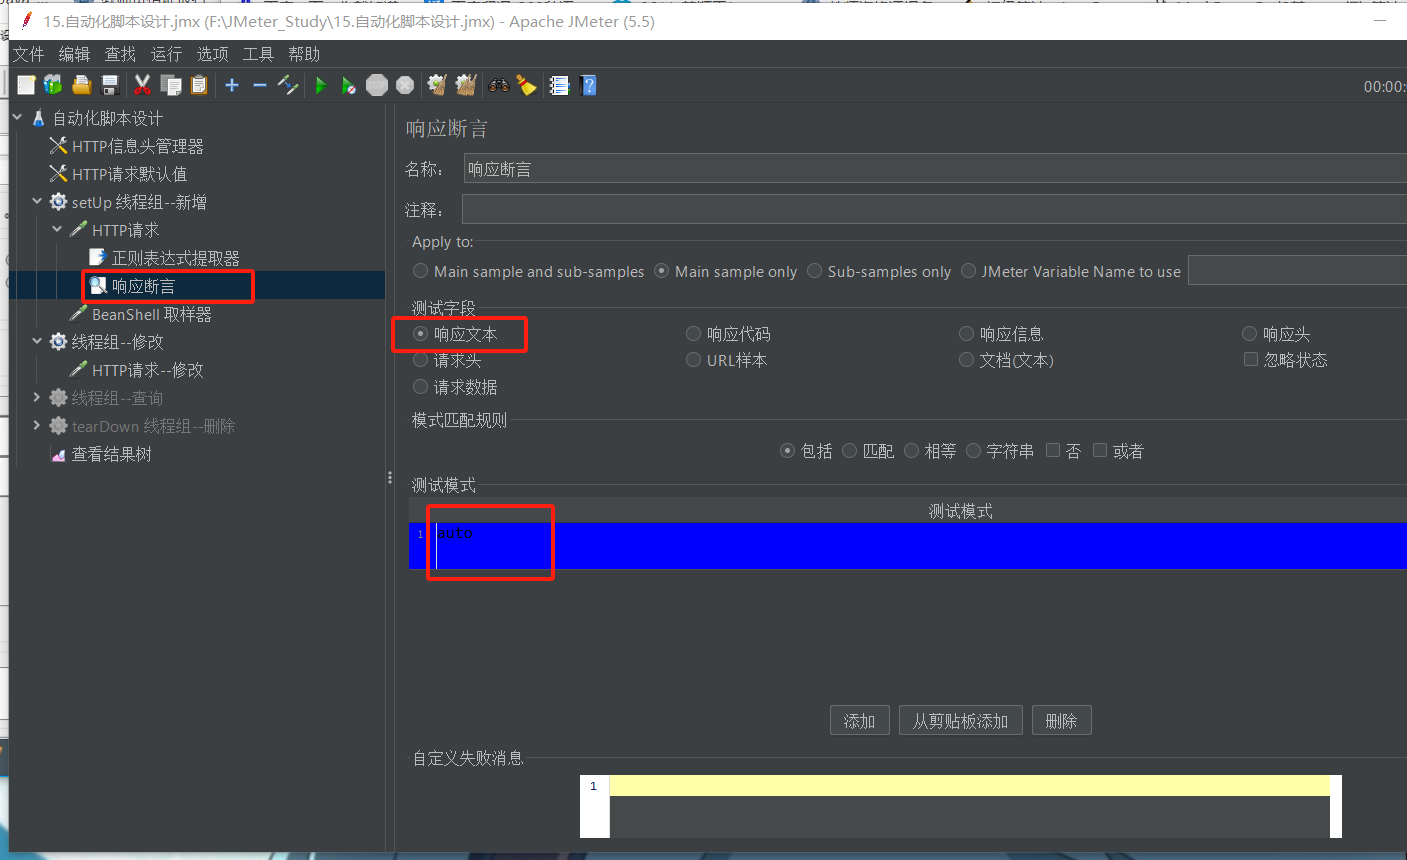The height and width of the screenshot is (860, 1407).
Task: Open the 帮助 menu
Action: click(304, 54)
